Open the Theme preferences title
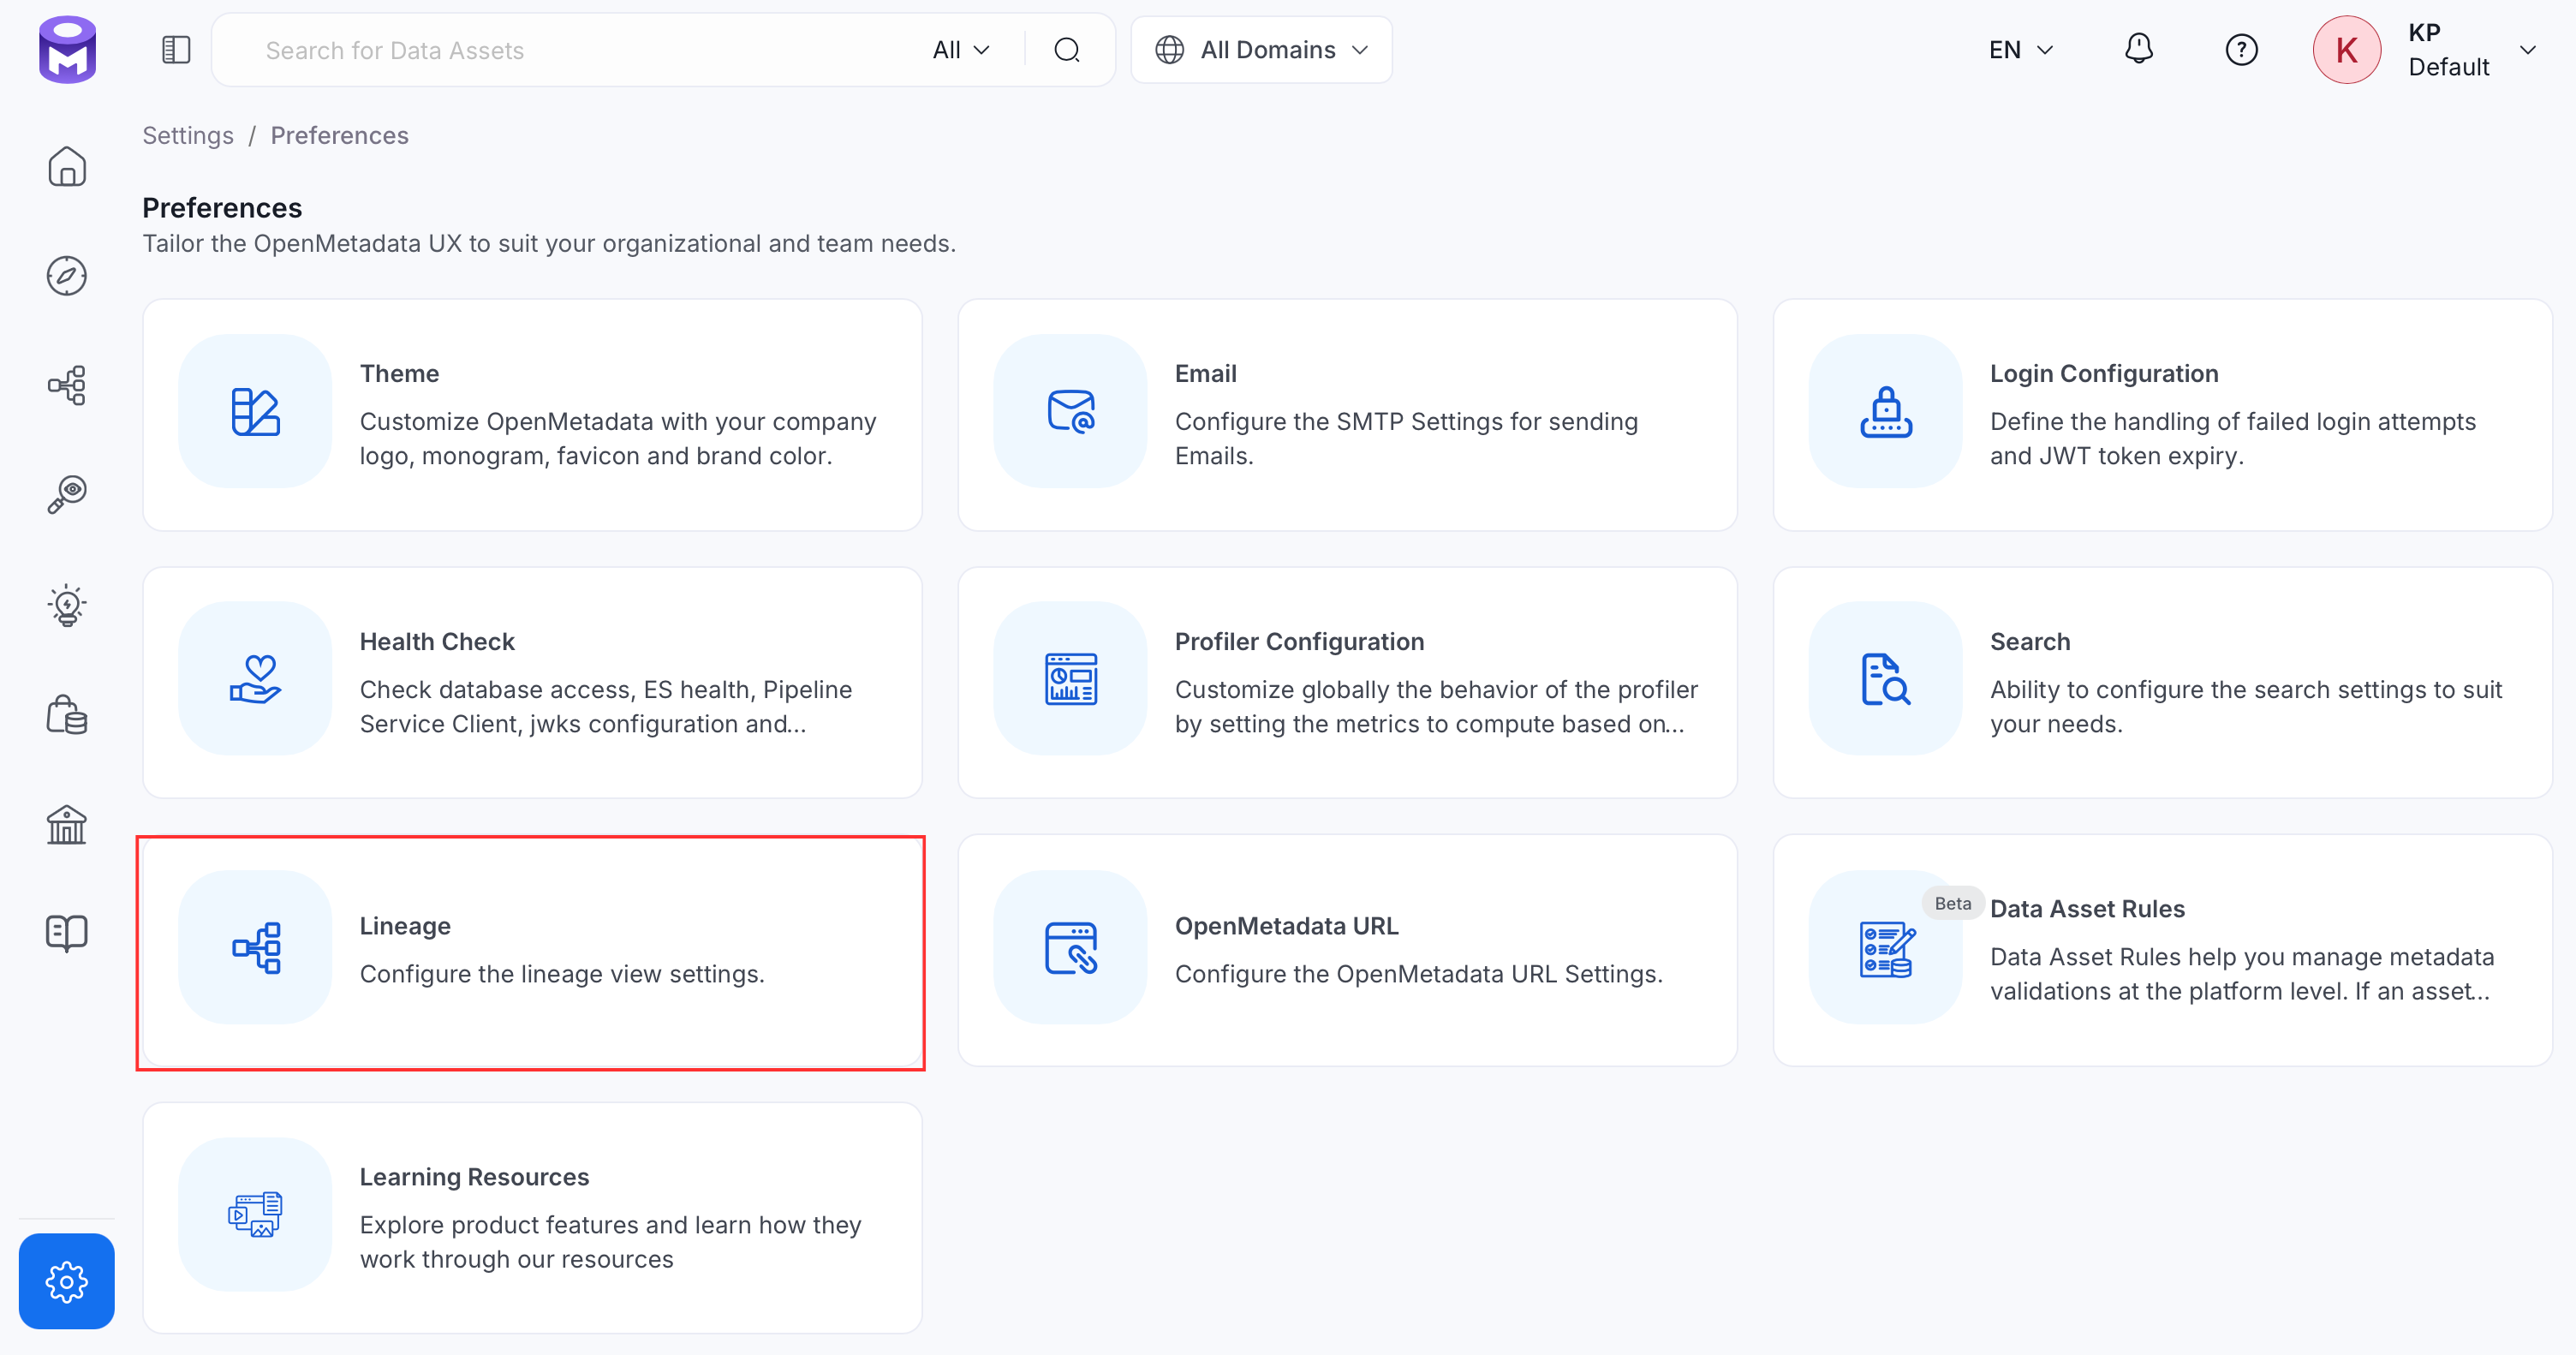 point(399,373)
